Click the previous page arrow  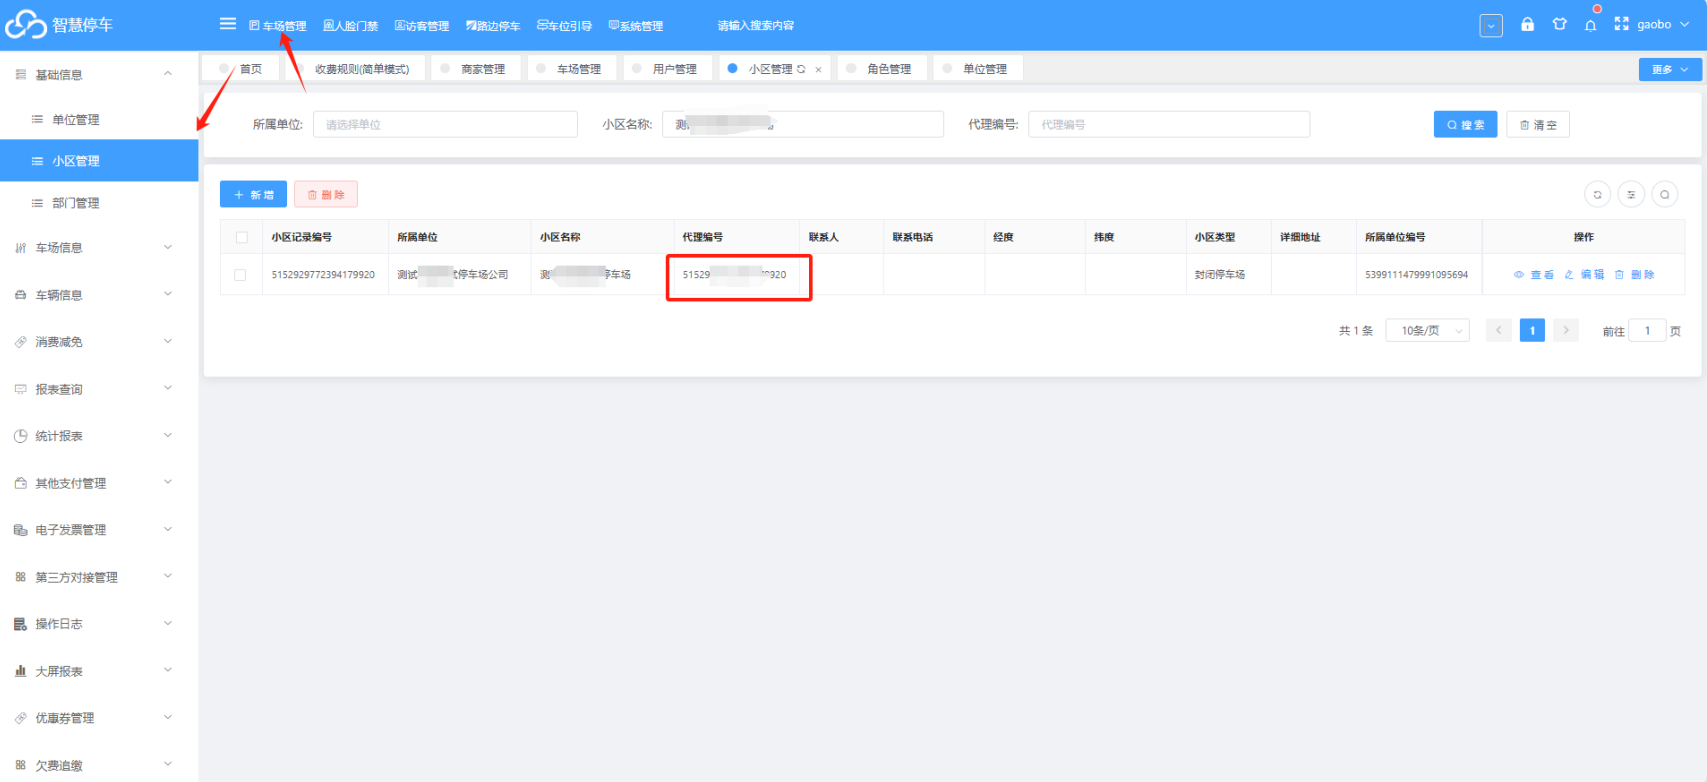pyautogui.click(x=1499, y=330)
